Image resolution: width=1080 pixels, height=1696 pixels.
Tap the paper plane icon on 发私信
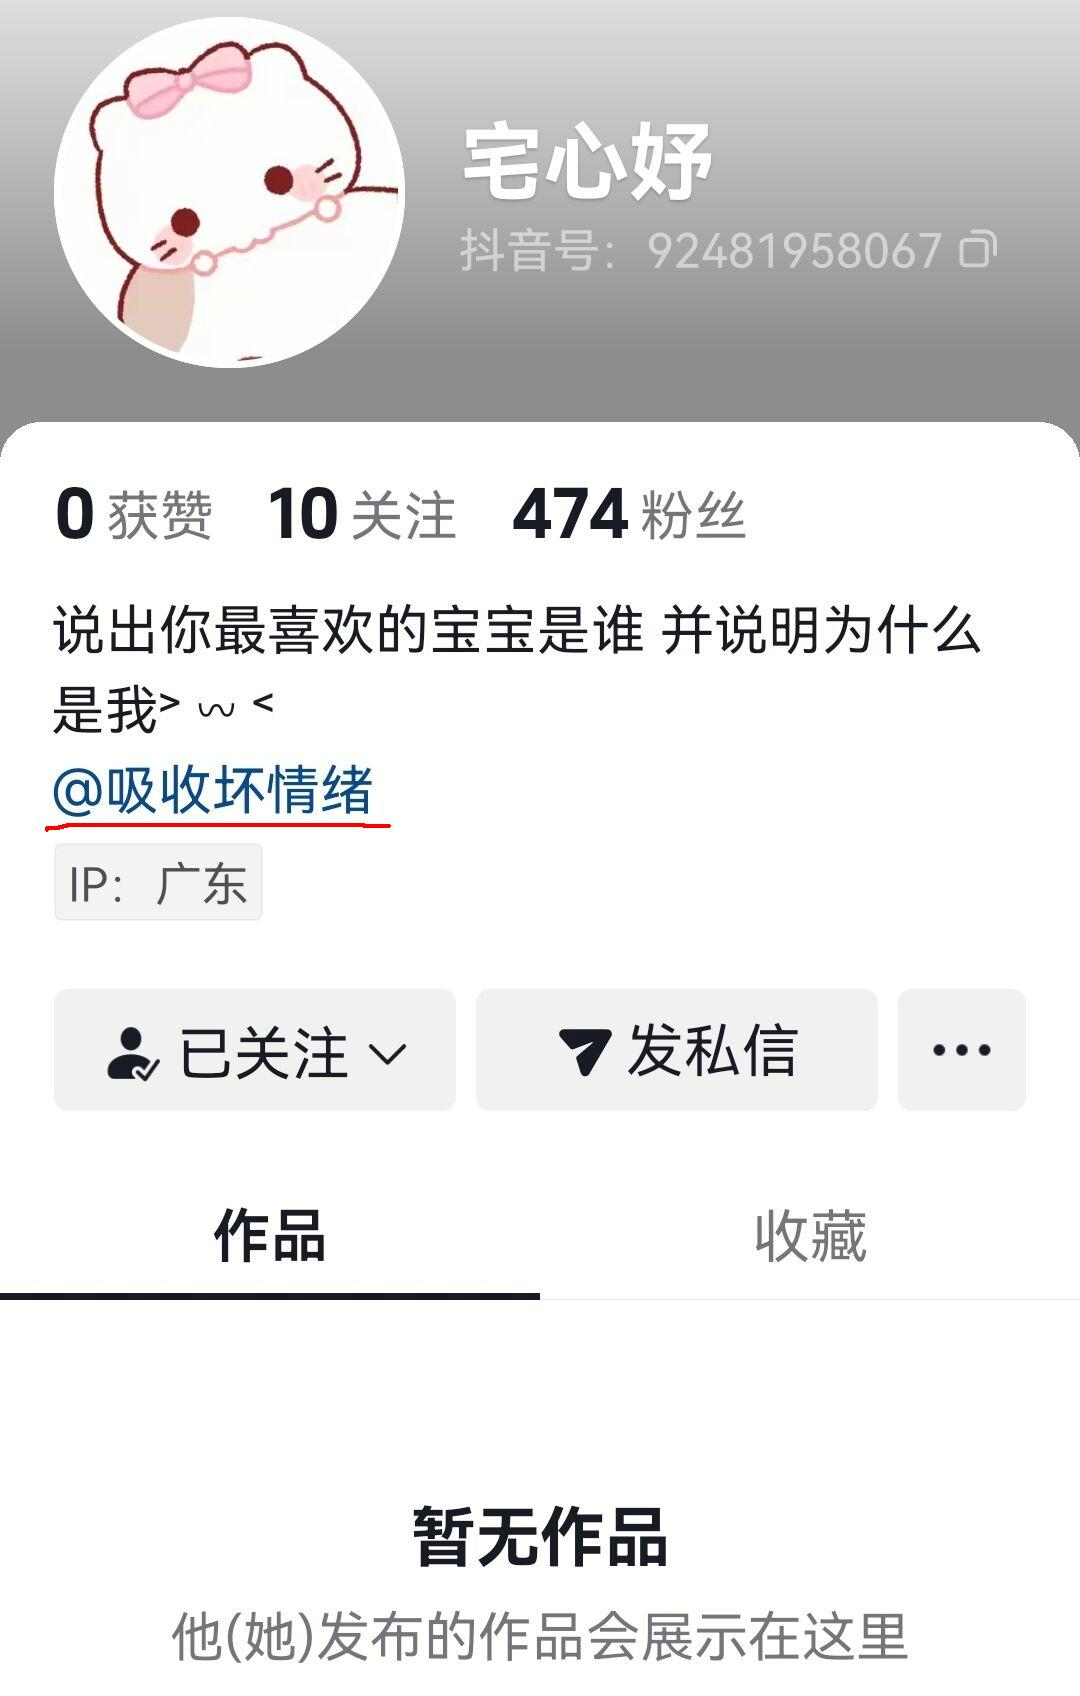[x=584, y=1051]
